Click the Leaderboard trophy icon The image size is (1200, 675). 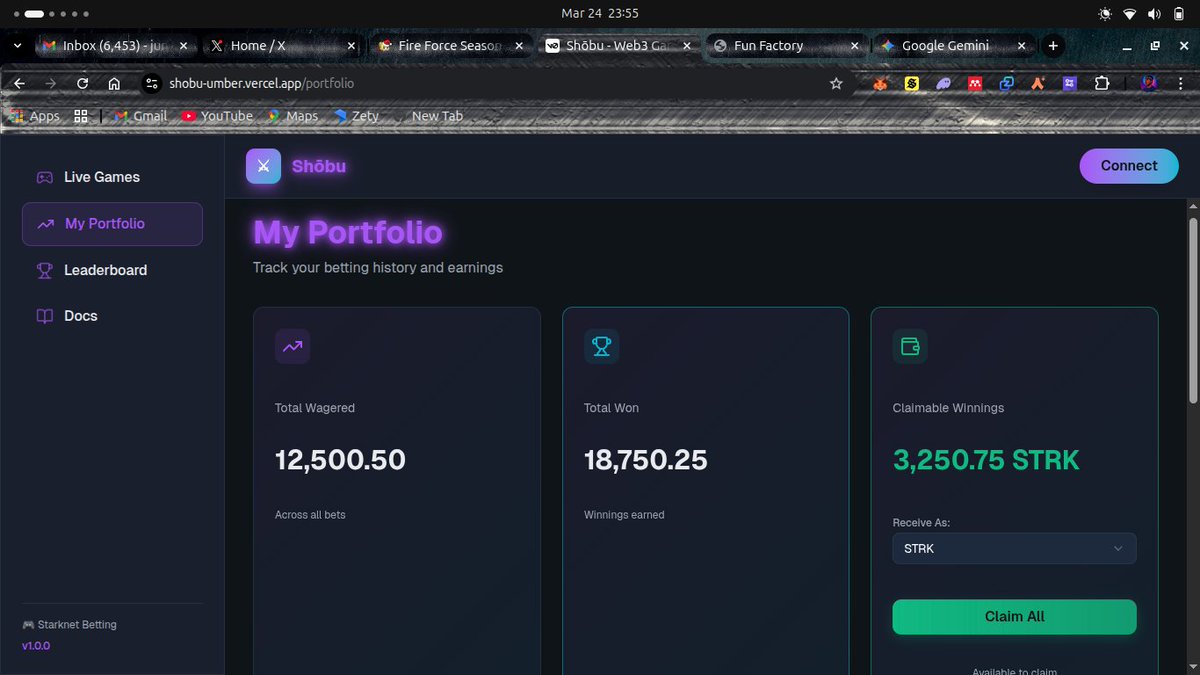45,270
